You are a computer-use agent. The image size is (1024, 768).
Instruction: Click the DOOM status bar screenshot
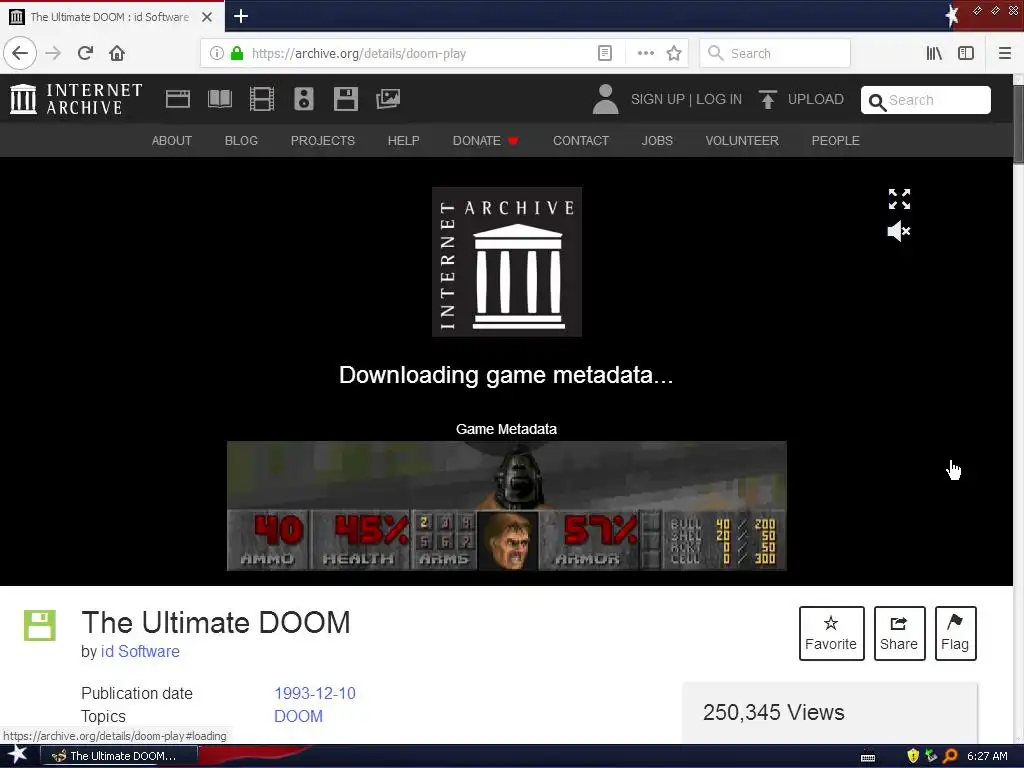point(506,506)
